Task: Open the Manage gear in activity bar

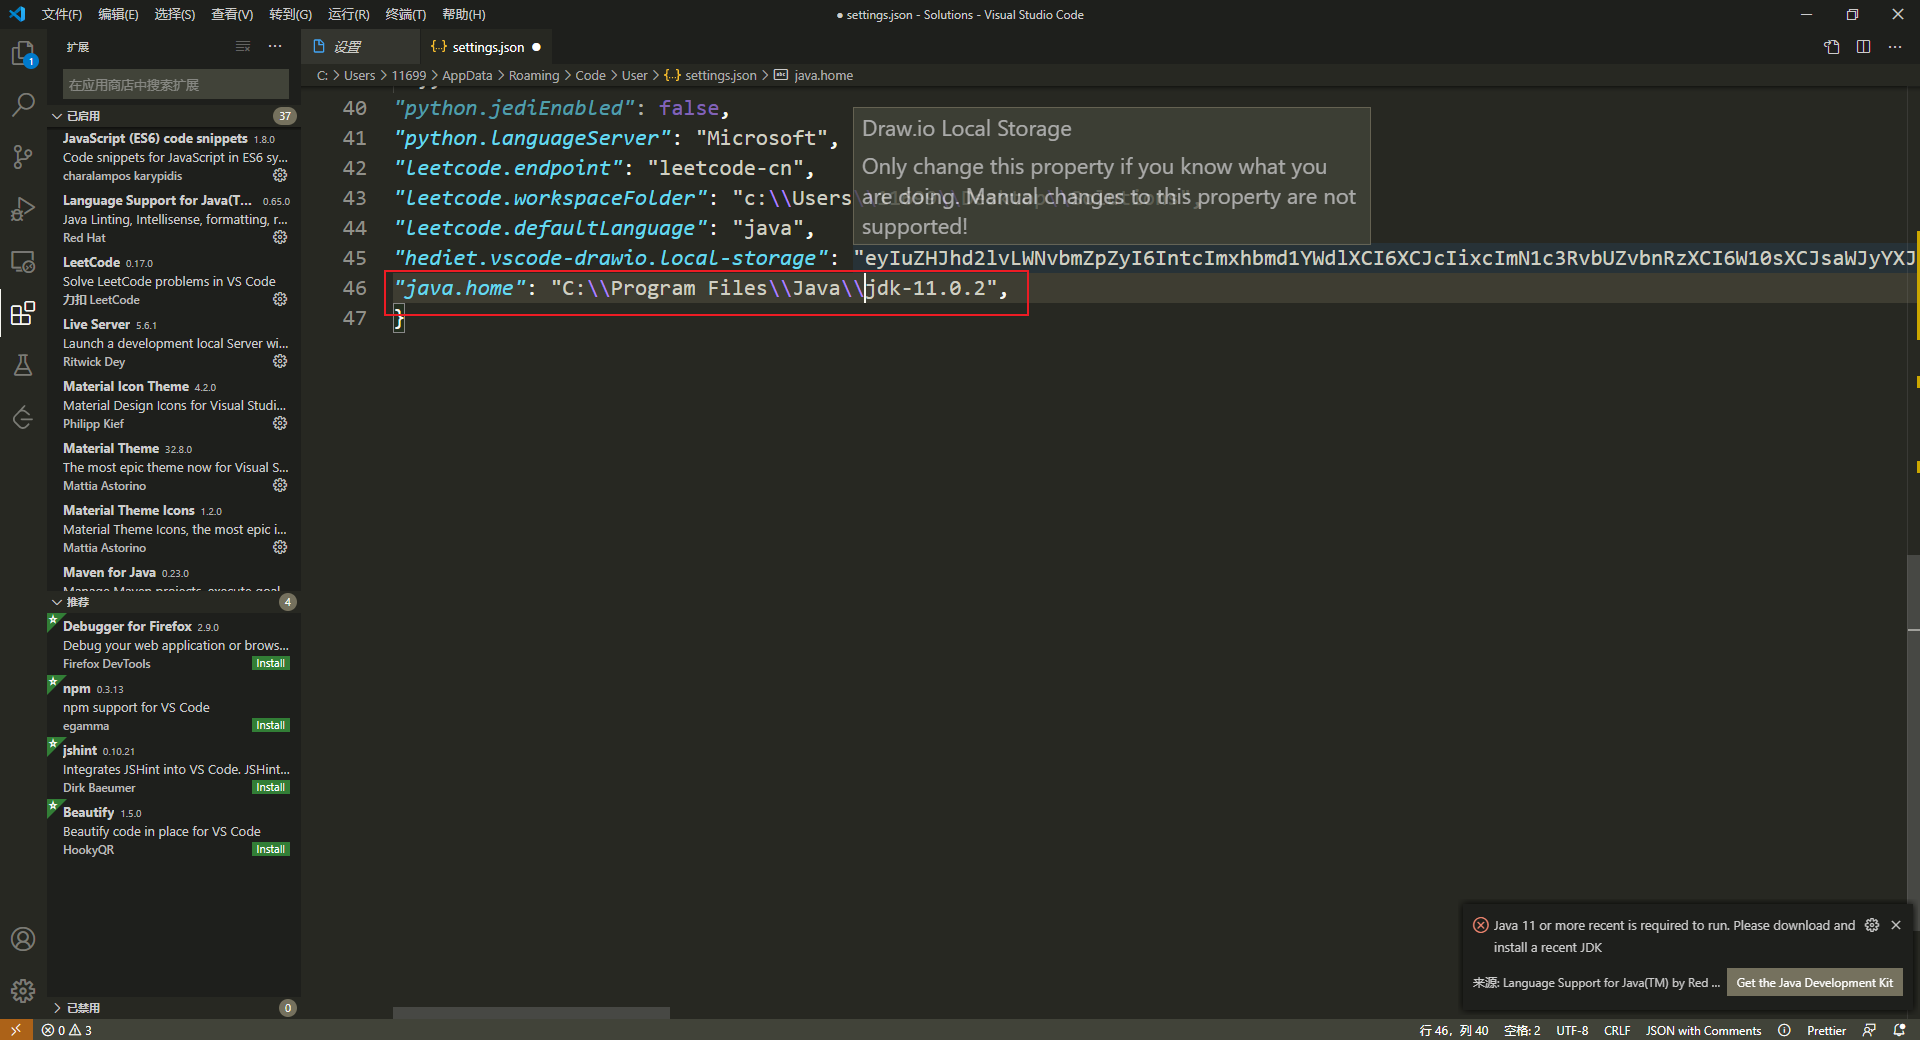Action: point(23,991)
